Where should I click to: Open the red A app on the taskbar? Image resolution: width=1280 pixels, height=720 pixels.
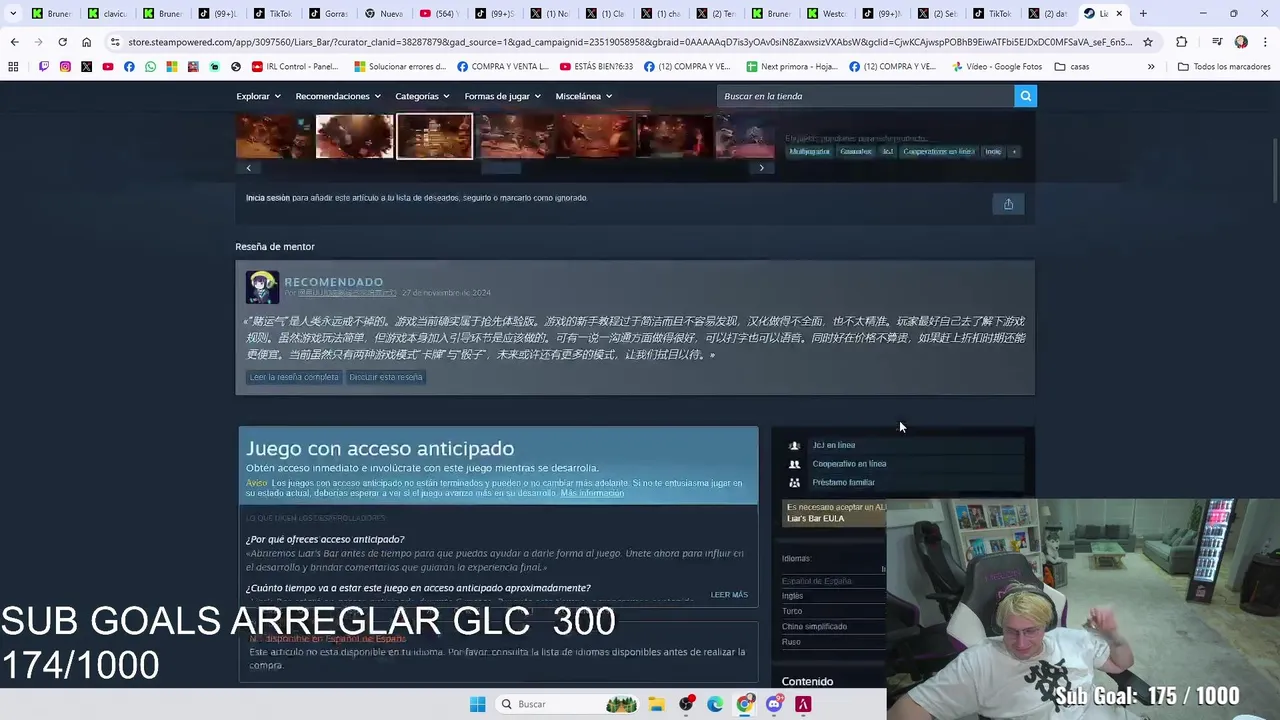pyautogui.click(x=803, y=704)
